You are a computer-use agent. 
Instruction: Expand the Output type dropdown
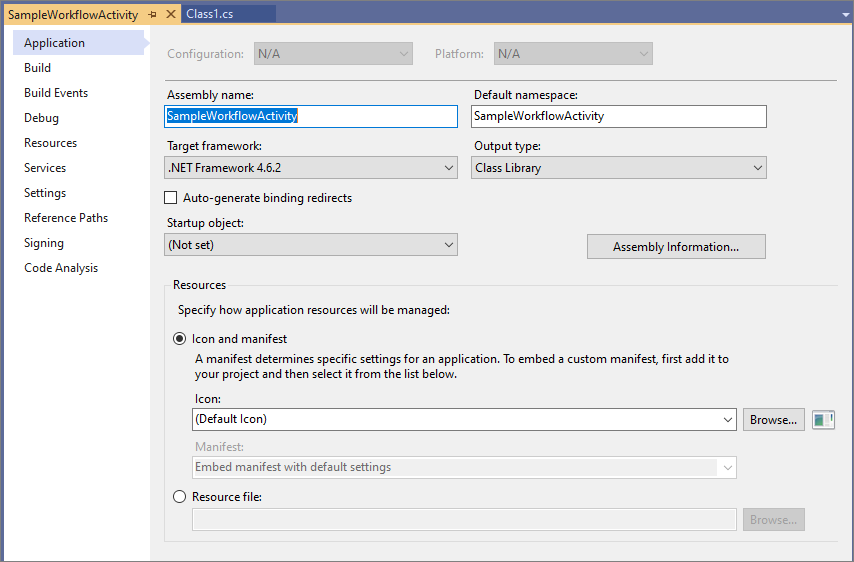[619, 168]
